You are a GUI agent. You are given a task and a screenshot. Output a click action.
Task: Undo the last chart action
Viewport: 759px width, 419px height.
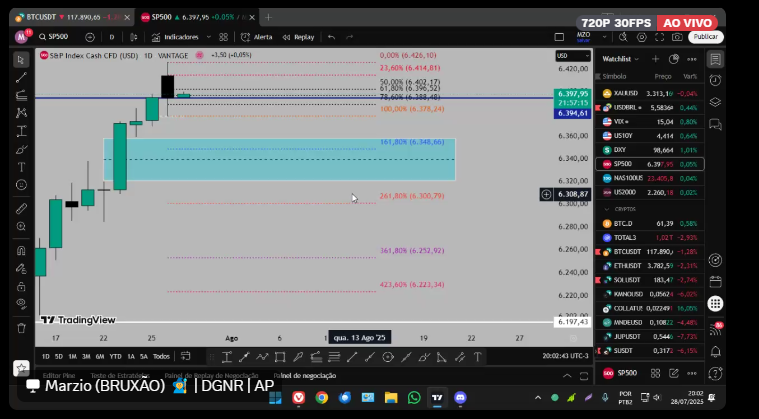point(331,37)
